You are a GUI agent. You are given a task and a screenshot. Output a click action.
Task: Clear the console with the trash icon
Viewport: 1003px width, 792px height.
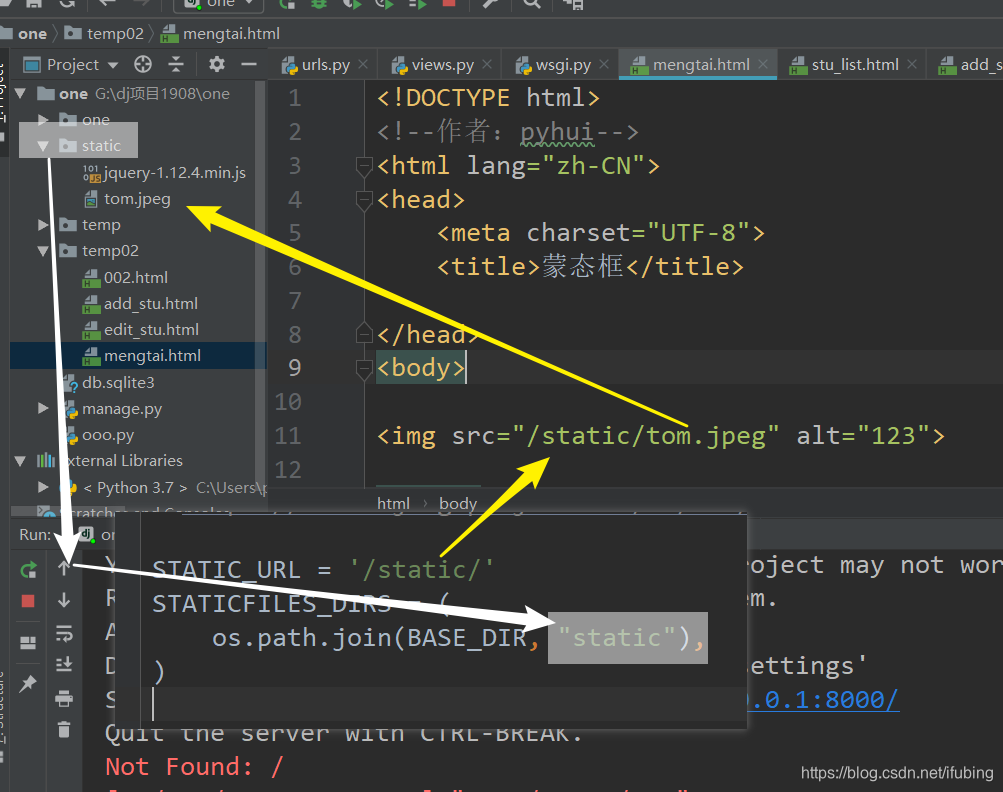point(64,729)
